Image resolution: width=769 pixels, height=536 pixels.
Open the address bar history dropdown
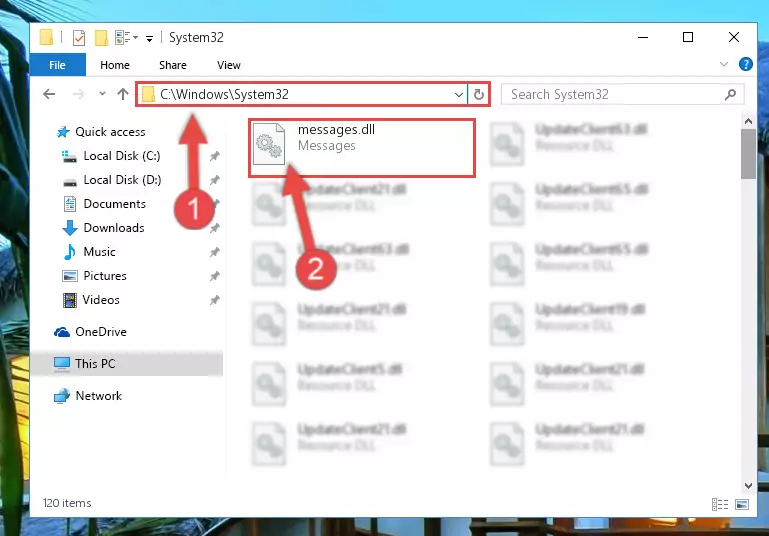click(x=459, y=94)
